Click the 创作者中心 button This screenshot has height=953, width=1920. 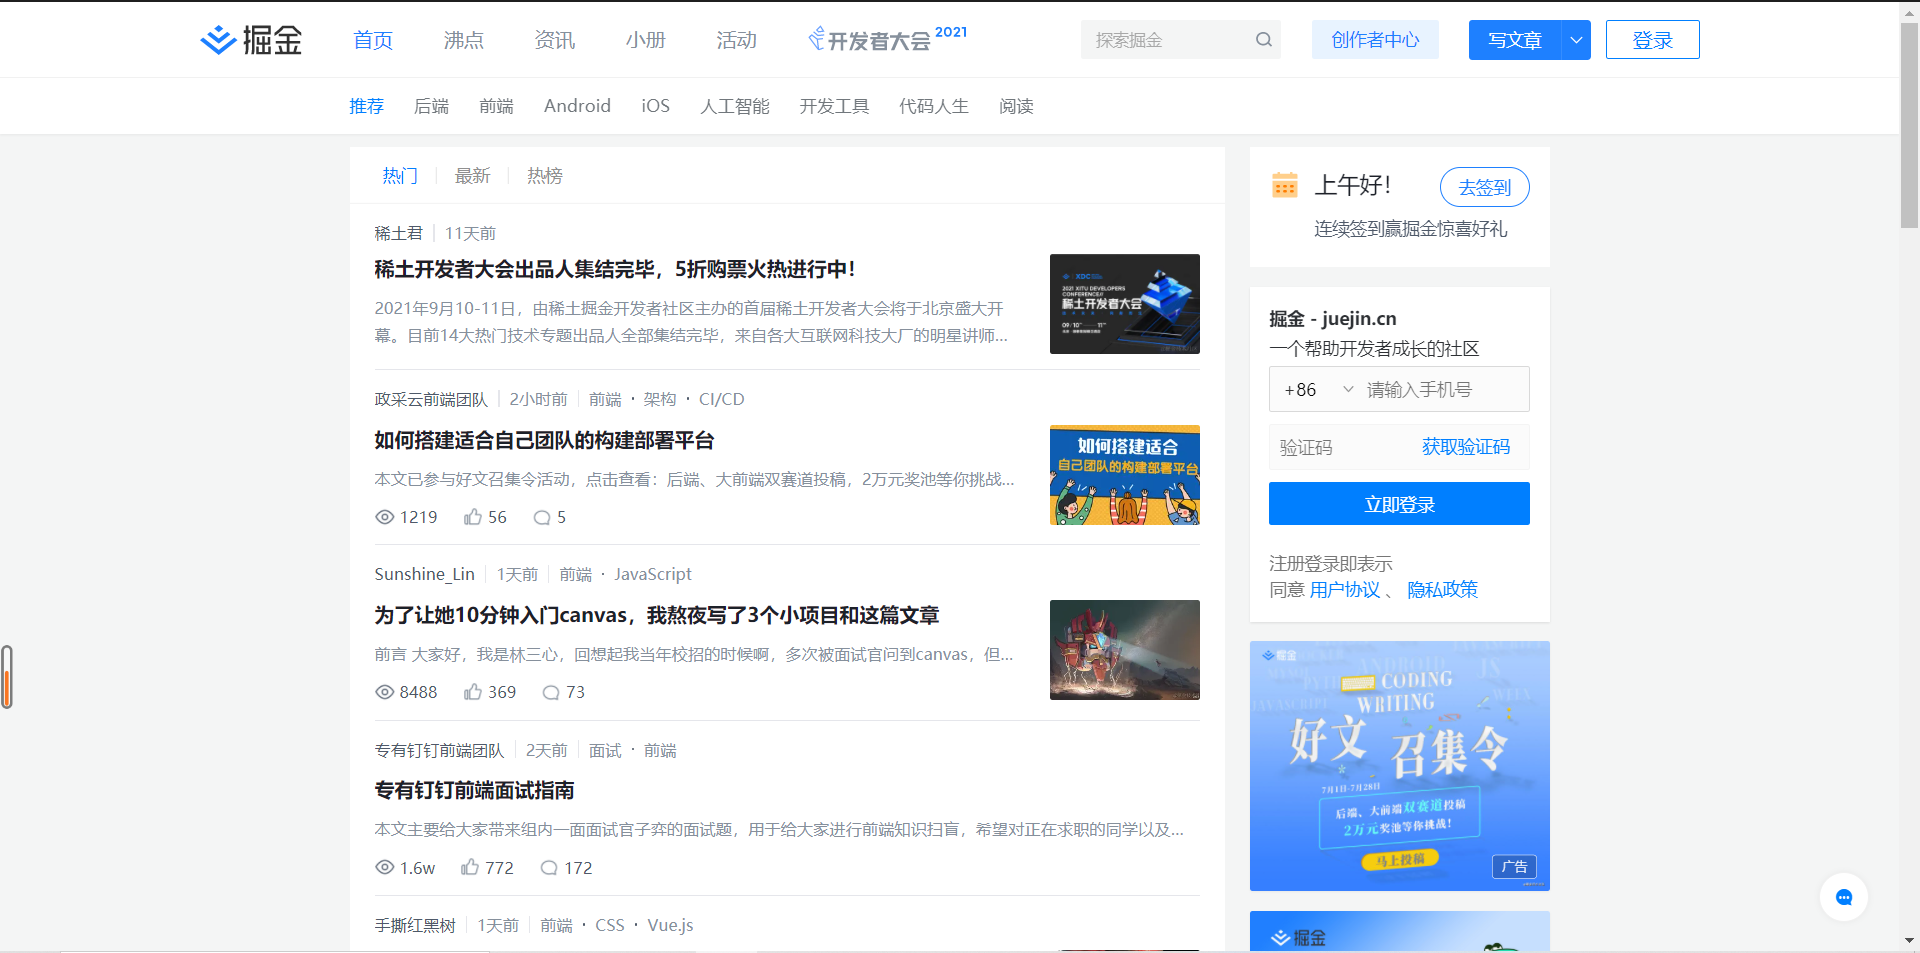pyautogui.click(x=1375, y=40)
